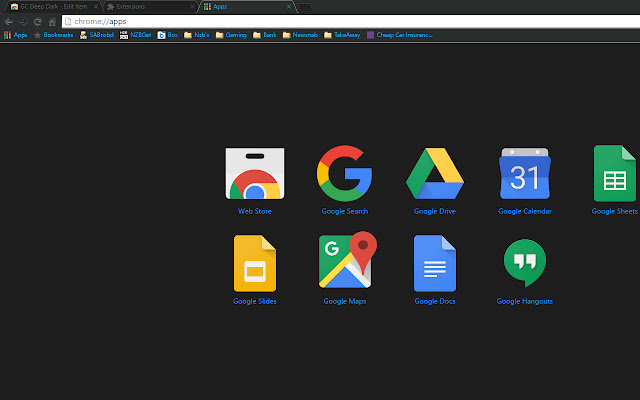Open the SABnzbd bookmark
The height and width of the screenshot is (400, 640).
[x=96, y=35]
